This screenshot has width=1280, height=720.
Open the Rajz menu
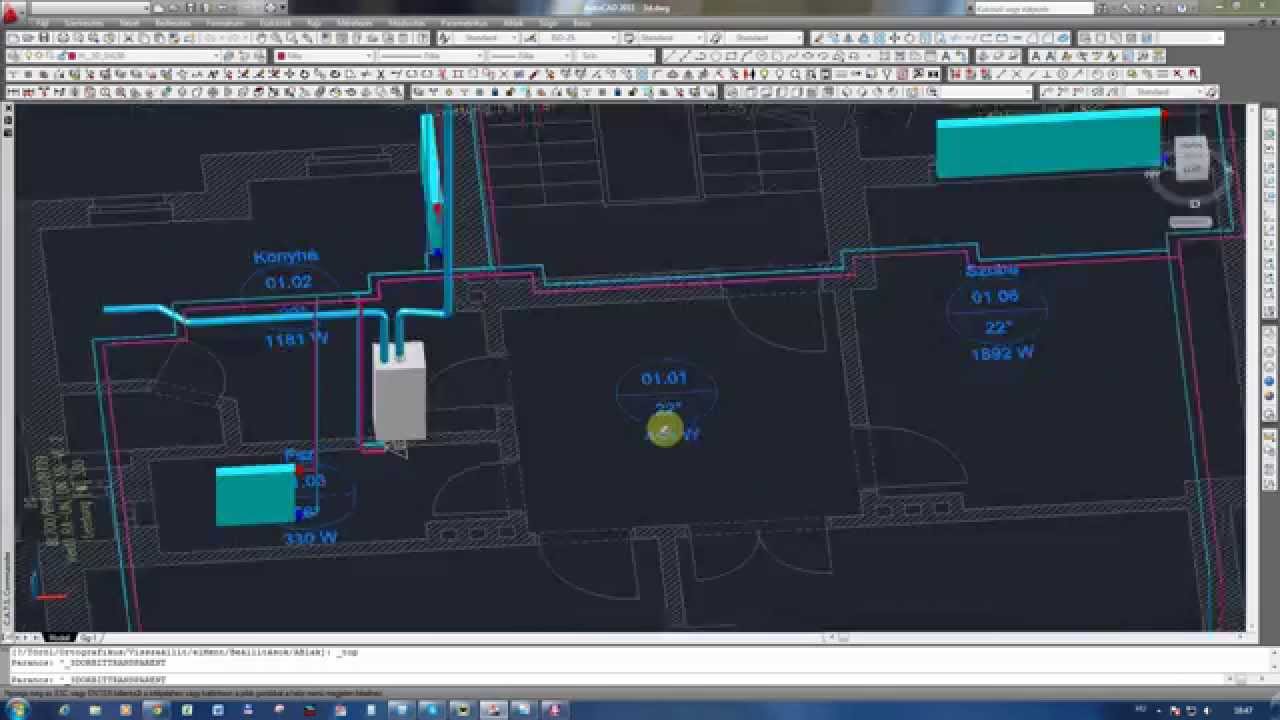click(x=313, y=22)
